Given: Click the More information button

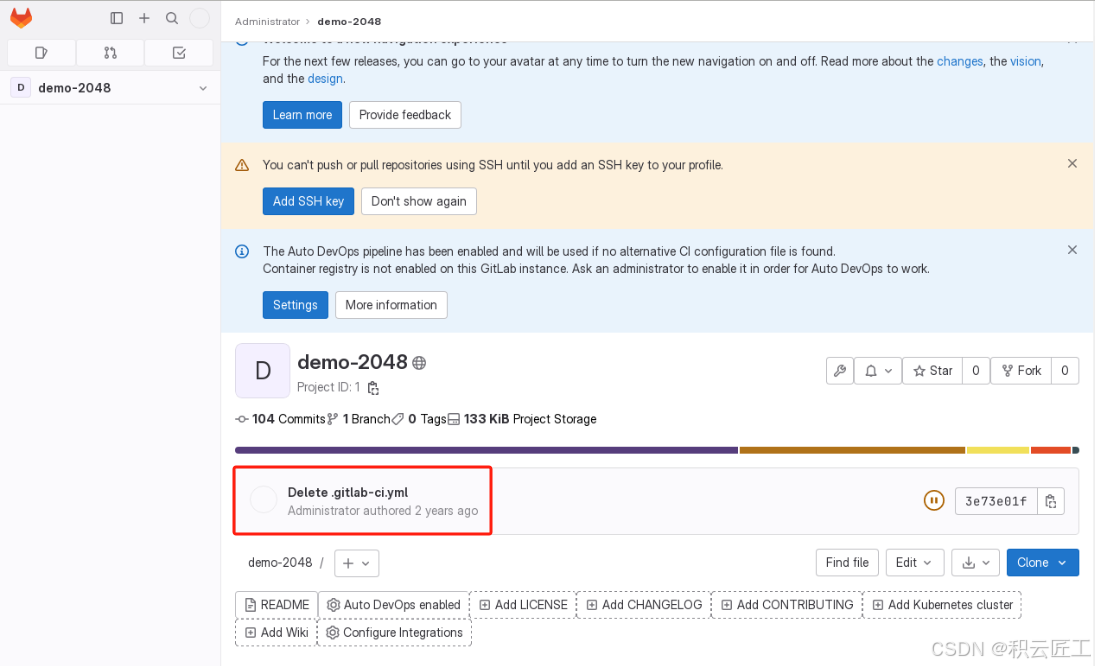Looking at the screenshot, I should click(x=391, y=305).
